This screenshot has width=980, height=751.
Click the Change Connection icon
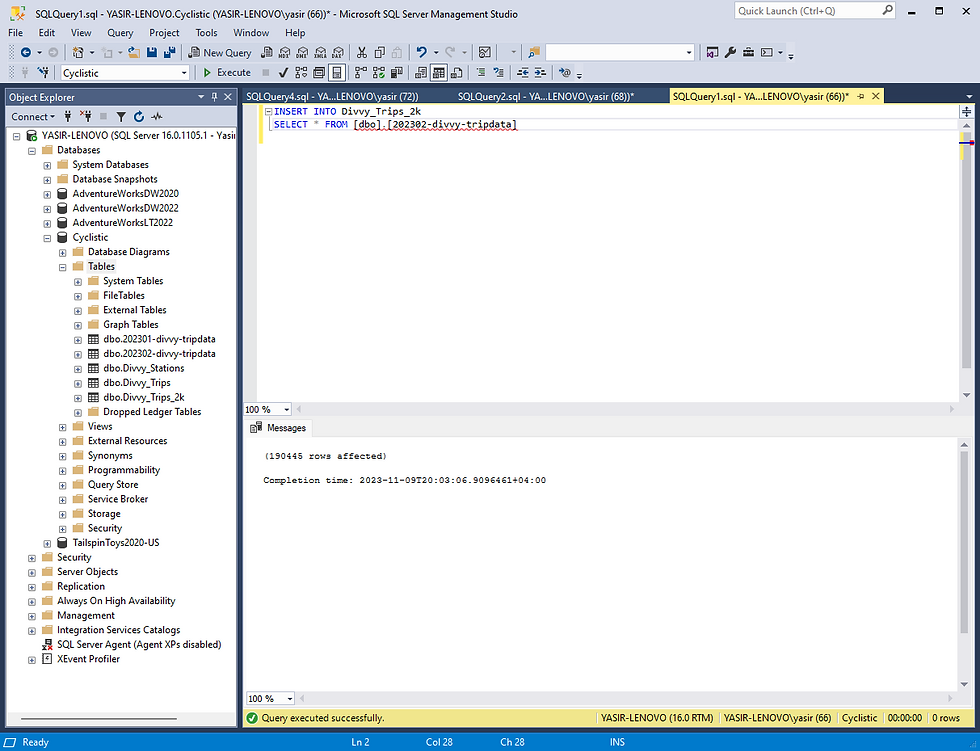point(43,72)
